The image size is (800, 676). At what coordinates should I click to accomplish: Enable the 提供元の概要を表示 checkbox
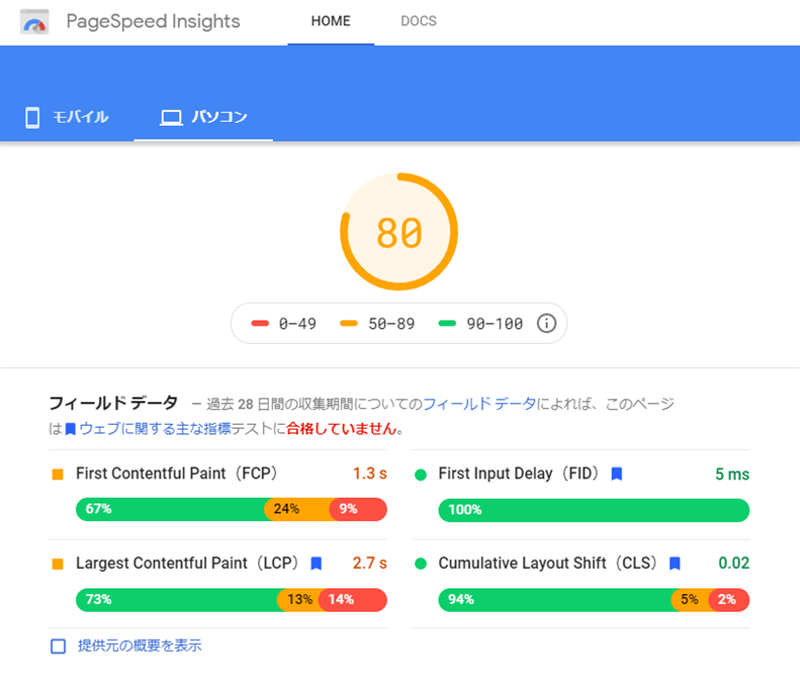58,646
